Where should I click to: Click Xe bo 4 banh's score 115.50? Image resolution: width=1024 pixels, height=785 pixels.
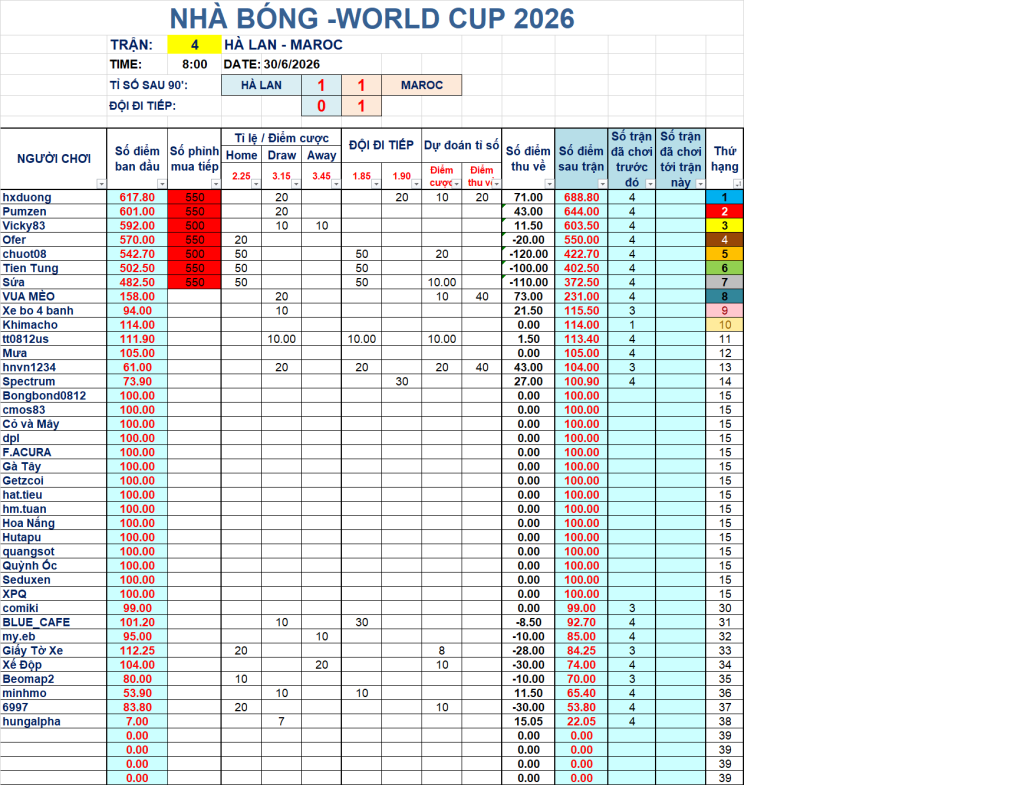coord(581,311)
